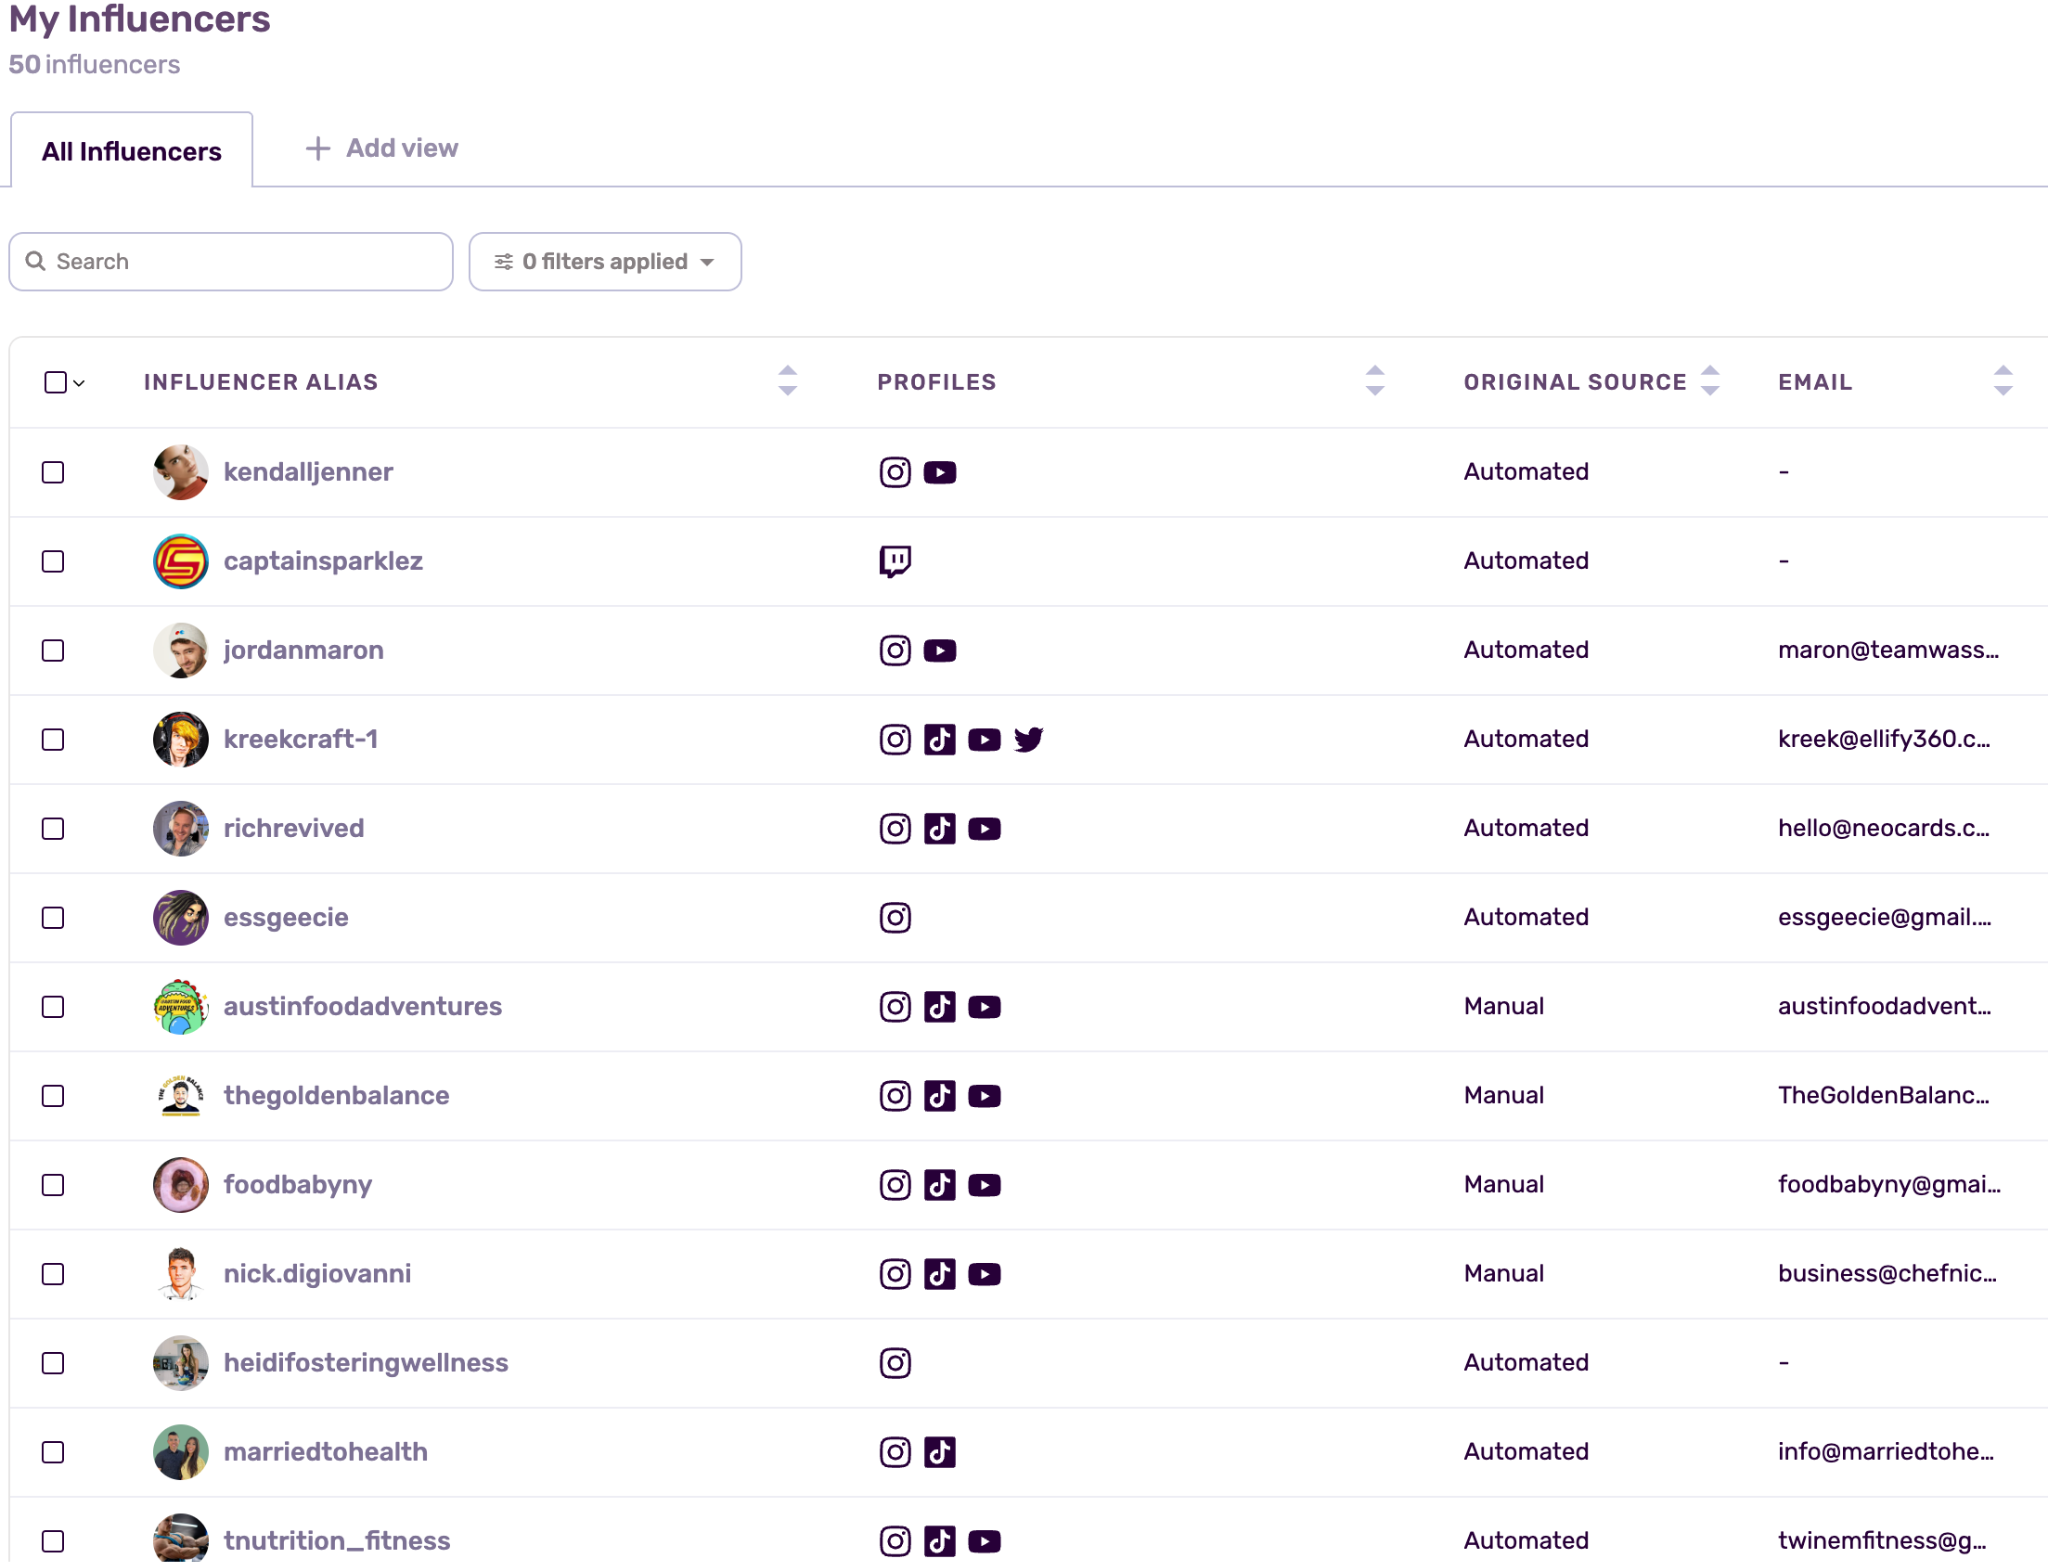Open kreekcraft-1's Twitter profile icon
Screen dimensions: 2048x1562
pyautogui.click(x=1029, y=739)
